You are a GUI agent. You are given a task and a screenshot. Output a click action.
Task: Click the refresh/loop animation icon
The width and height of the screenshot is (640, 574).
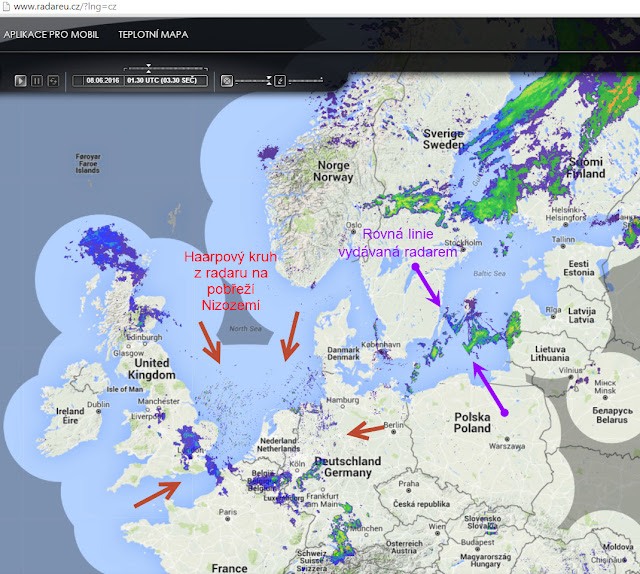pos(53,80)
